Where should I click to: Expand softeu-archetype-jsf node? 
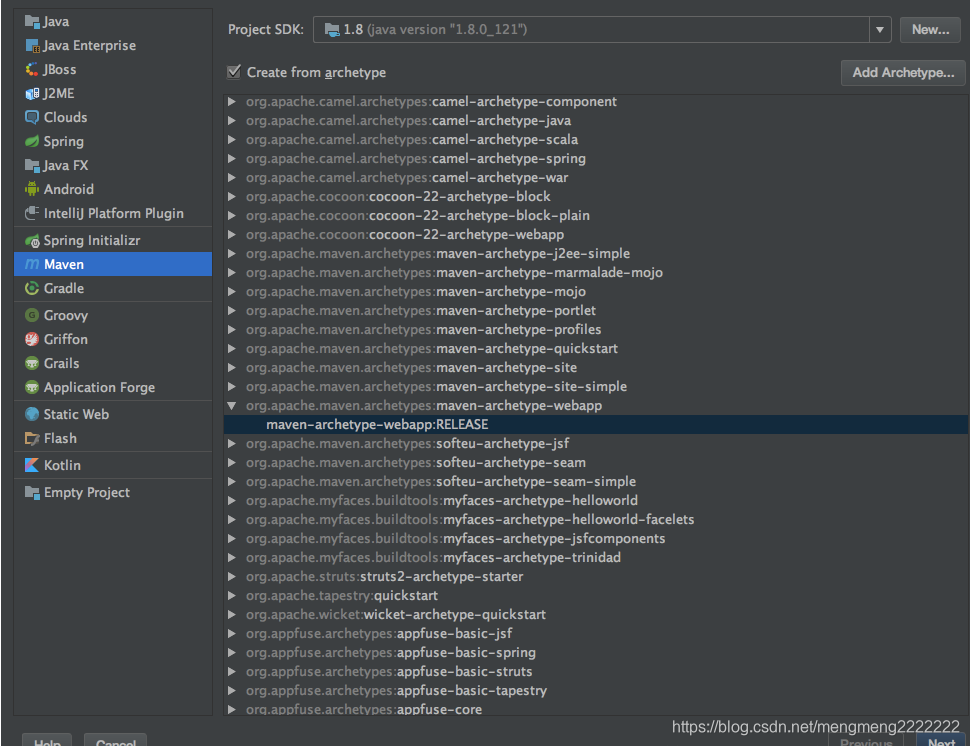tap(231, 444)
